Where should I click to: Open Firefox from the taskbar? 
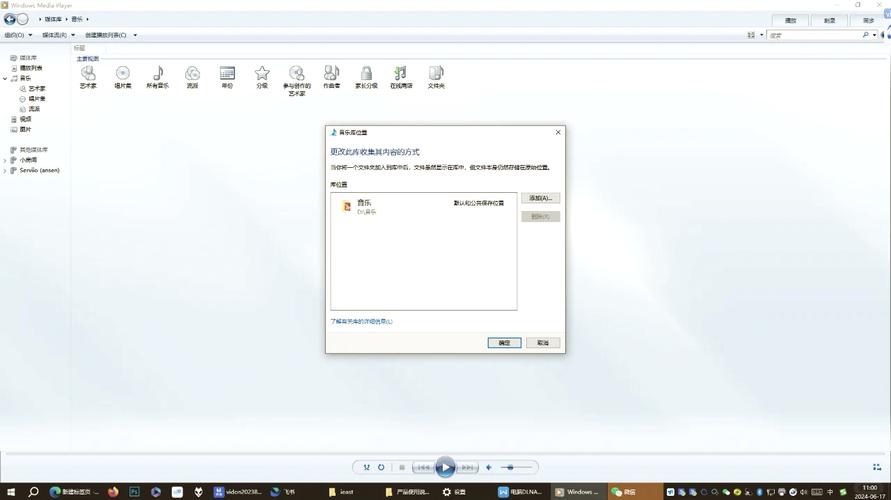coord(113,492)
